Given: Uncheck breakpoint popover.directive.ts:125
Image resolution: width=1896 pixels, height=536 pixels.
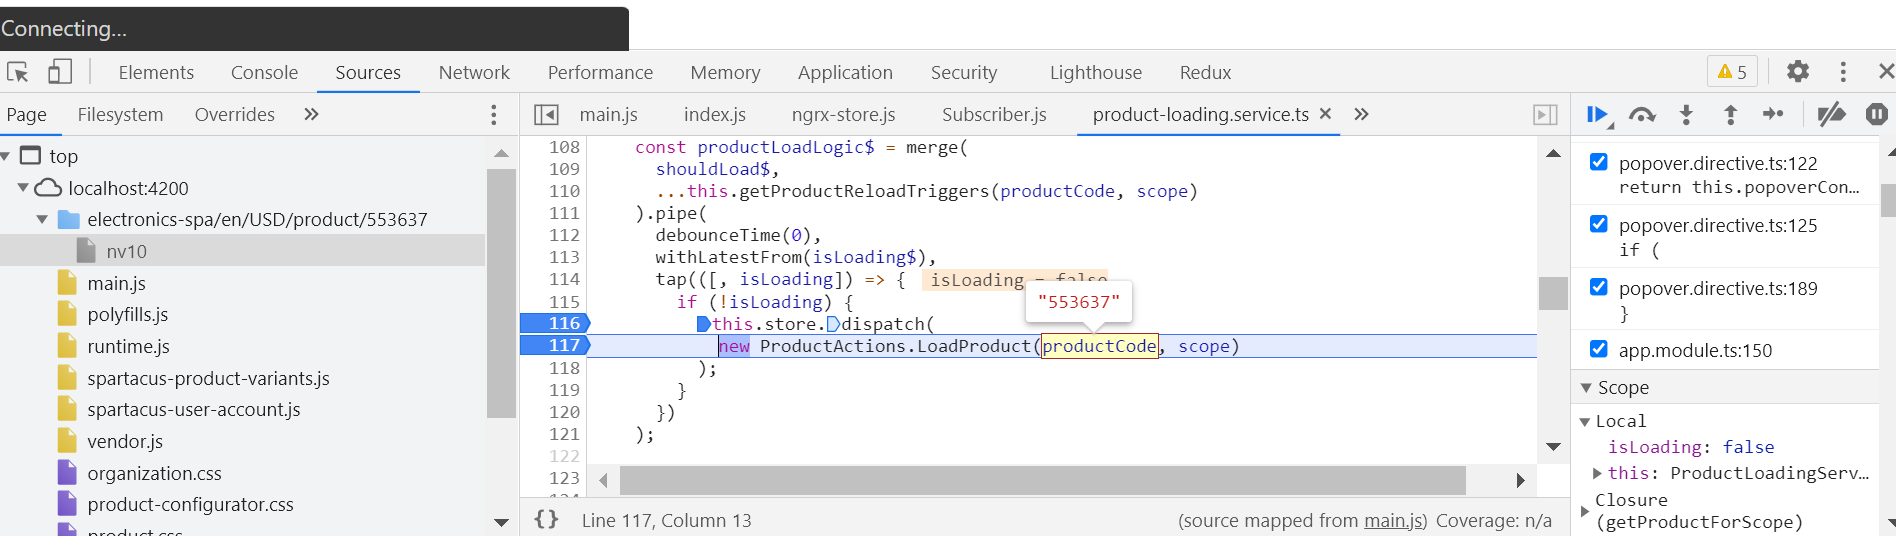Looking at the screenshot, I should tap(1598, 224).
